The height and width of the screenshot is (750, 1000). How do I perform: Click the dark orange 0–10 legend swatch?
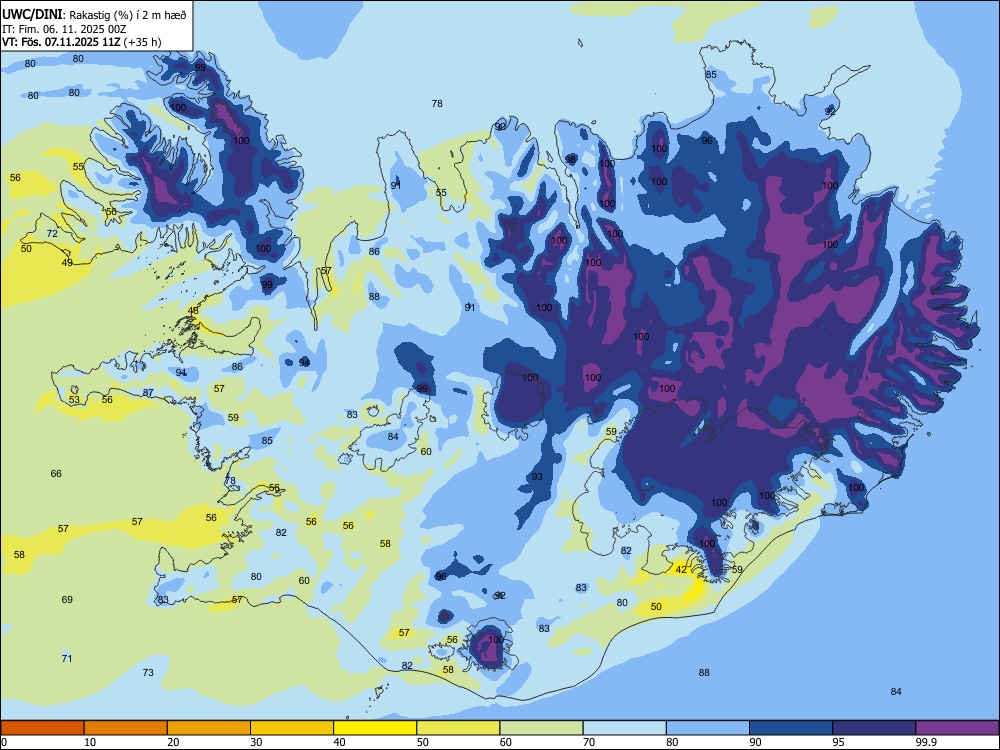[x=42, y=728]
